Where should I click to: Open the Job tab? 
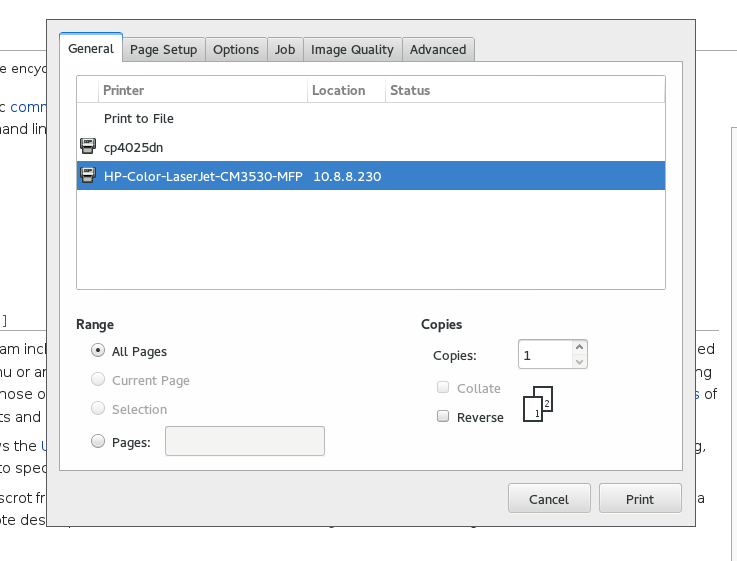coord(285,49)
